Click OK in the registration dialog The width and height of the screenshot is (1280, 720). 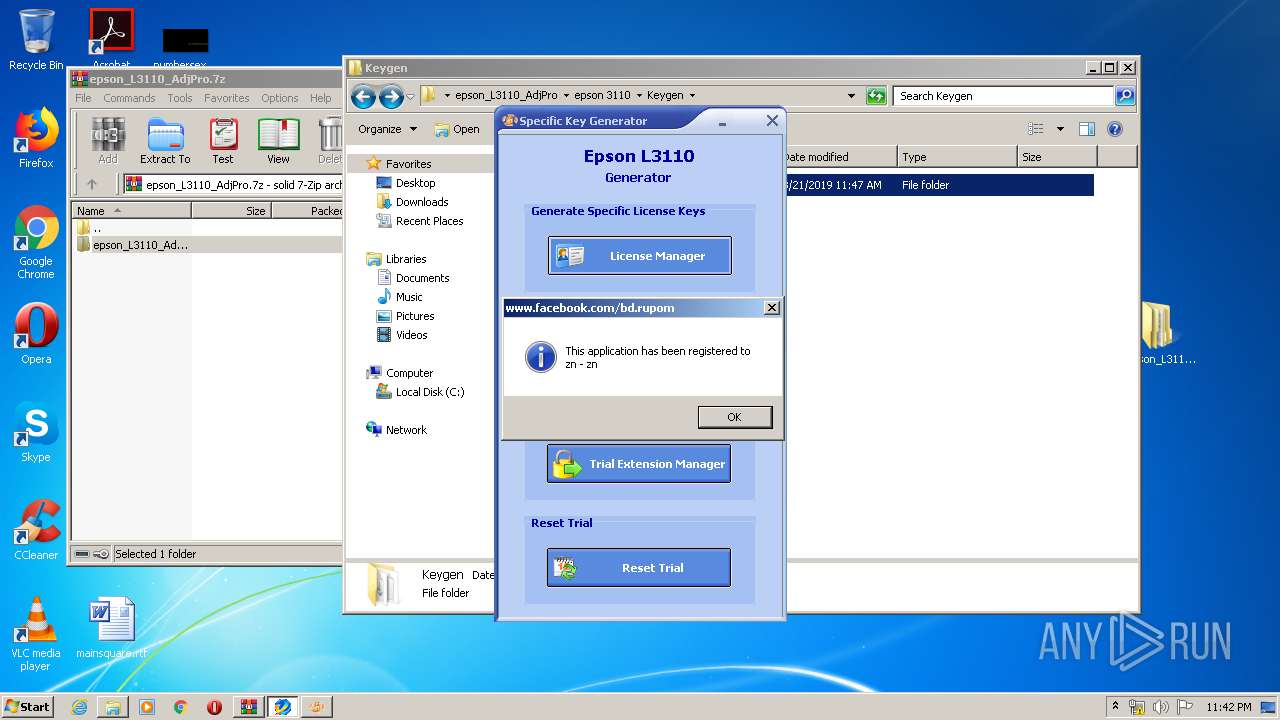pyautogui.click(x=735, y=417)
